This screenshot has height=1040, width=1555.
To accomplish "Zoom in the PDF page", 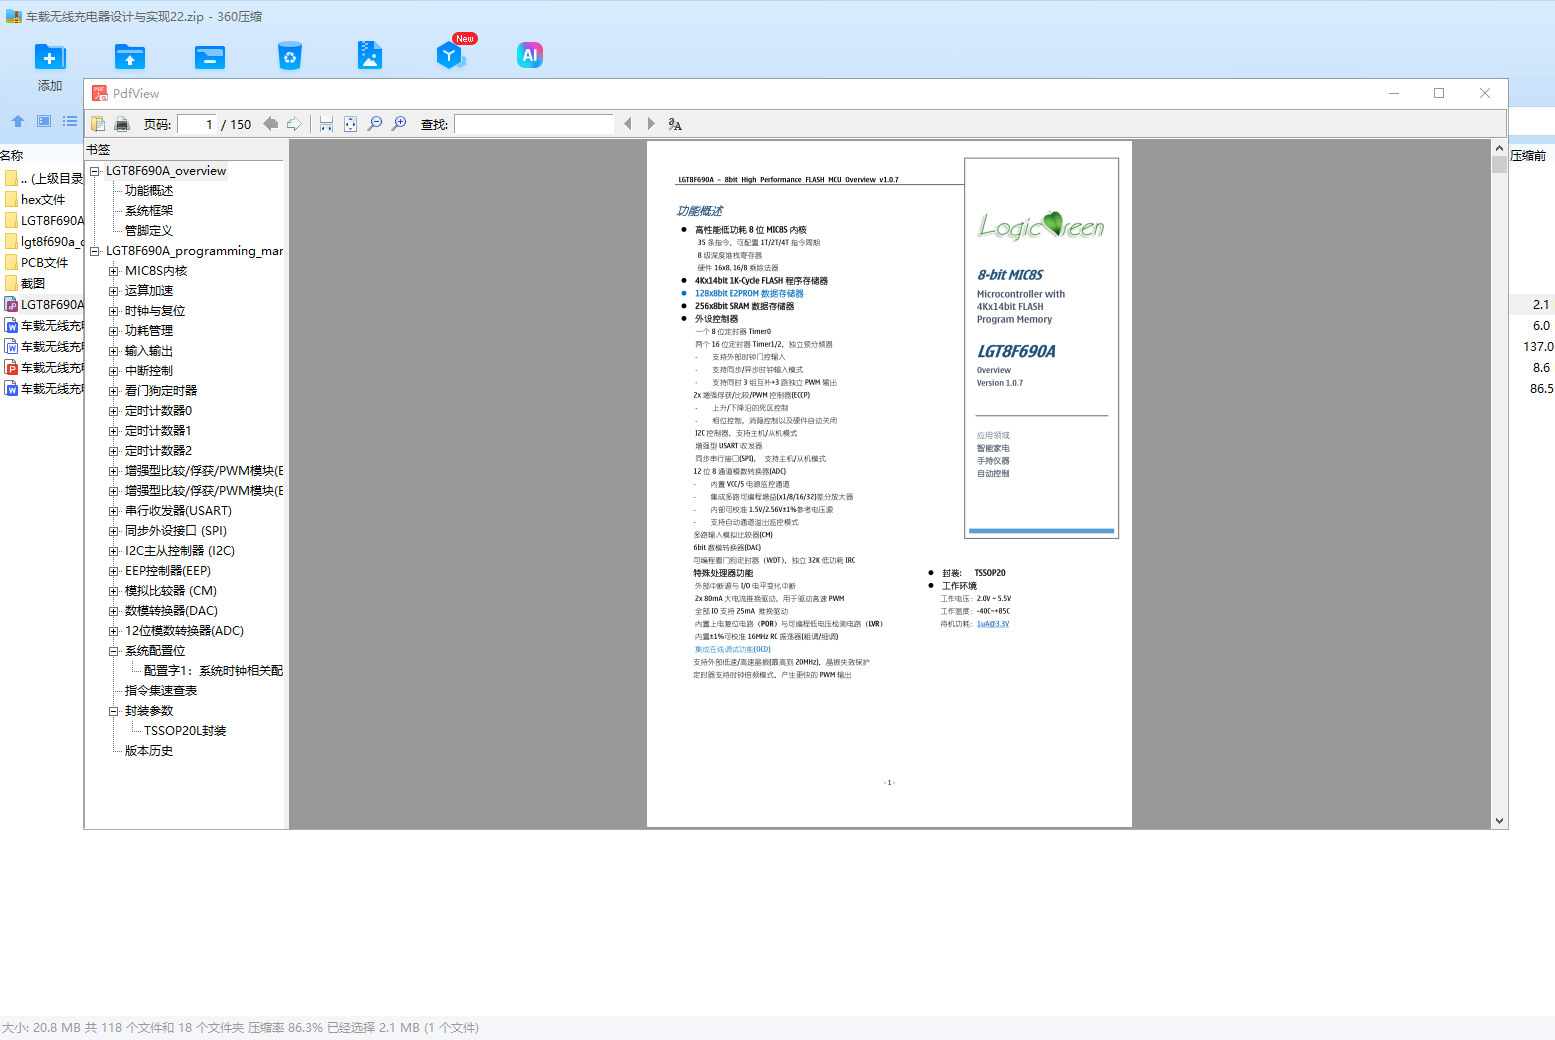I will 399,124.
